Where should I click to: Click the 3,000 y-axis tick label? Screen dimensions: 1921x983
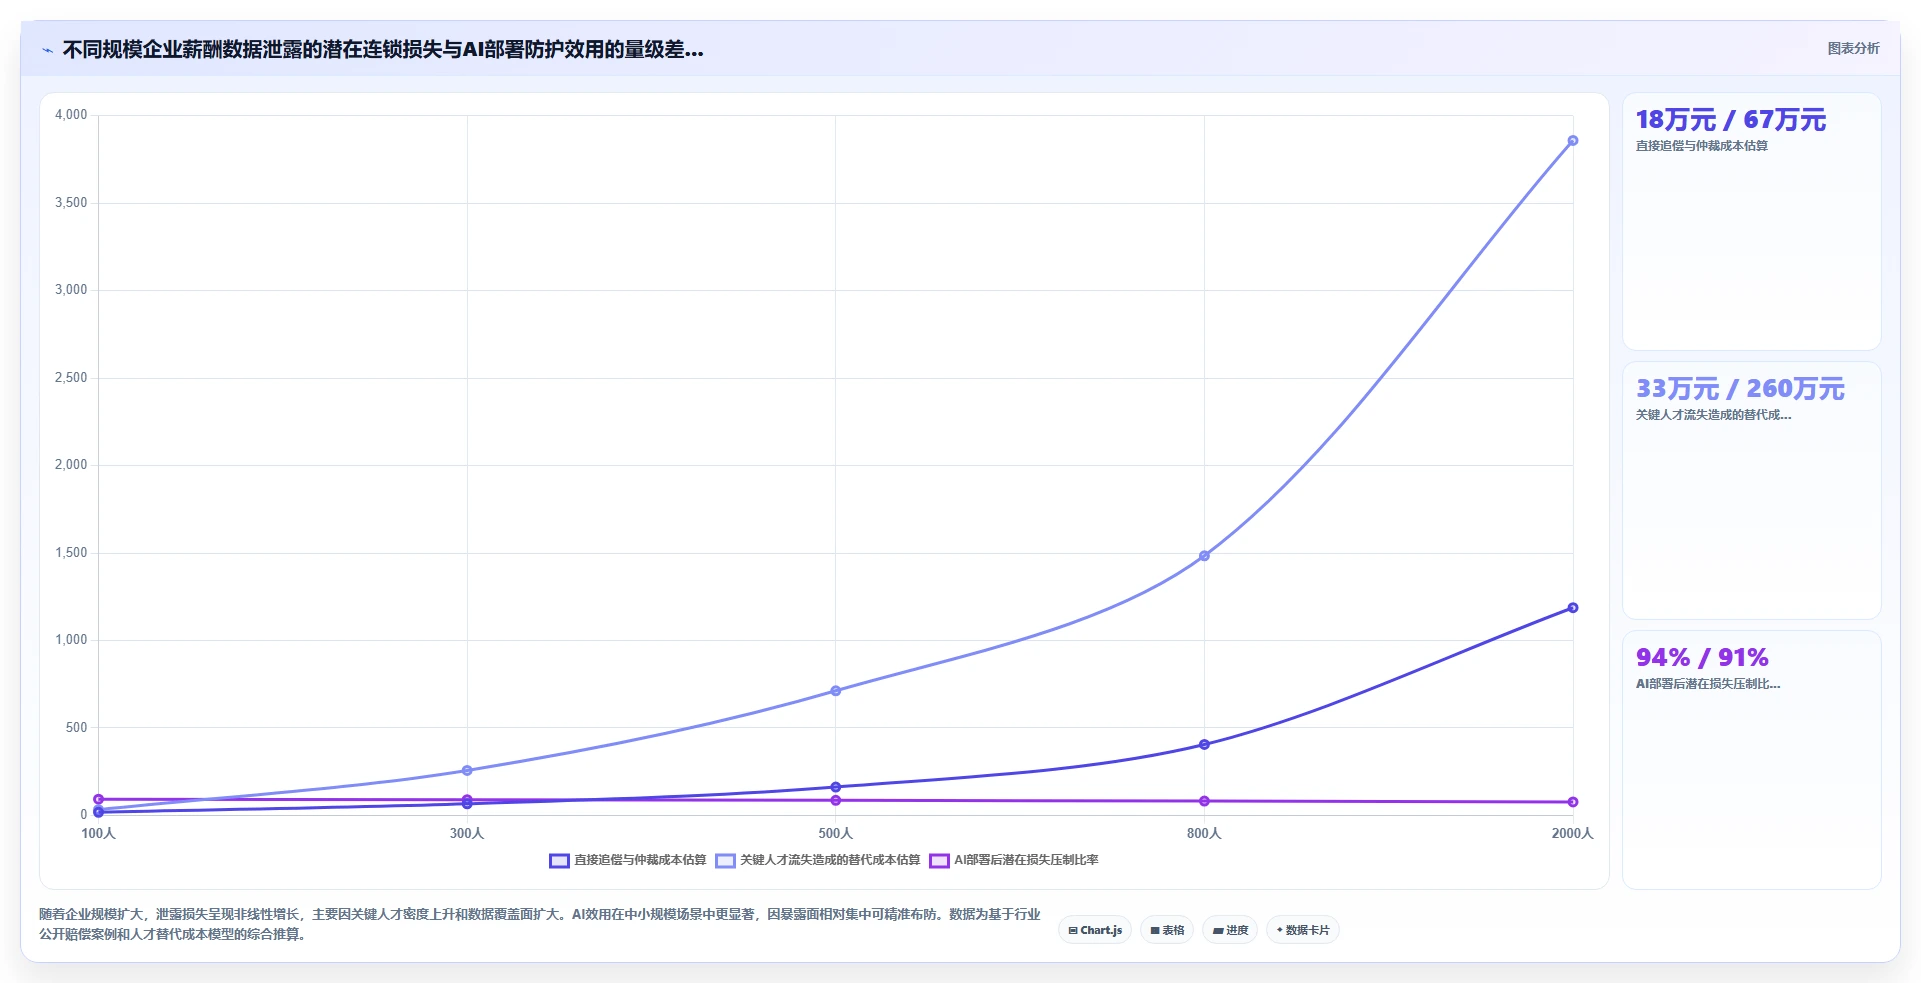tap(71, 290)
